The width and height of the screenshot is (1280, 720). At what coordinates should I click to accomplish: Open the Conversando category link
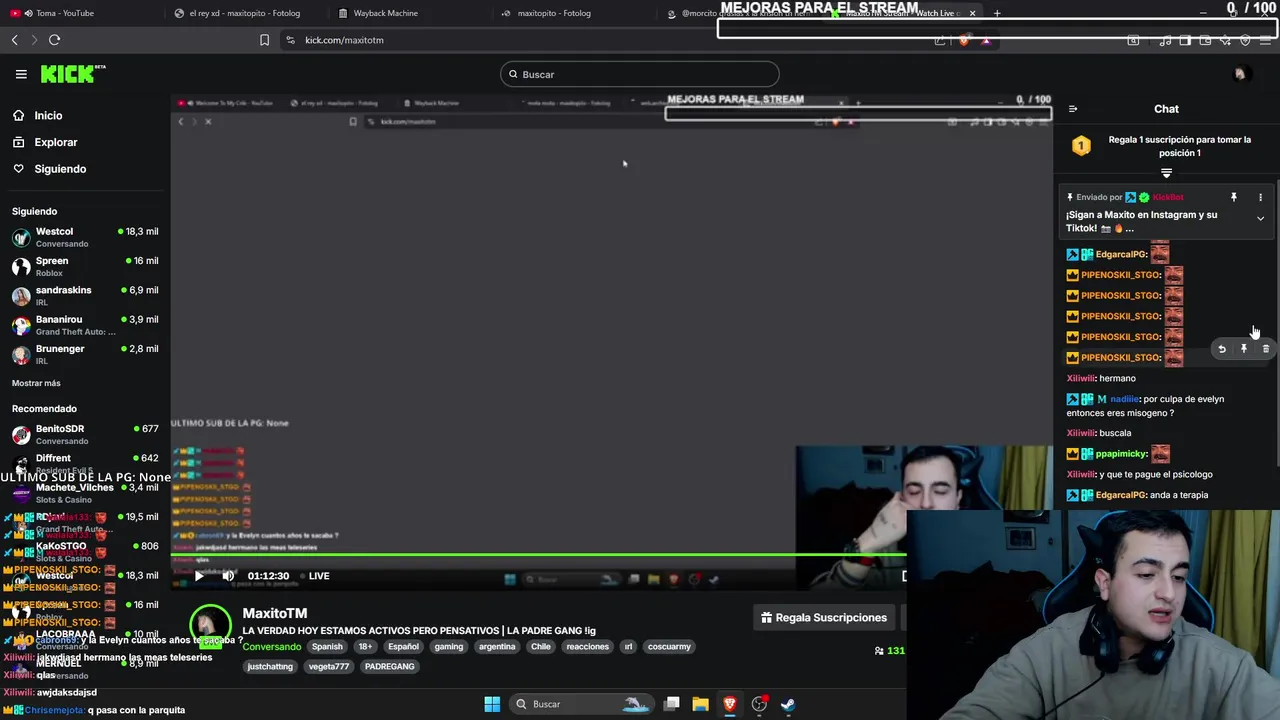point(272,646)
